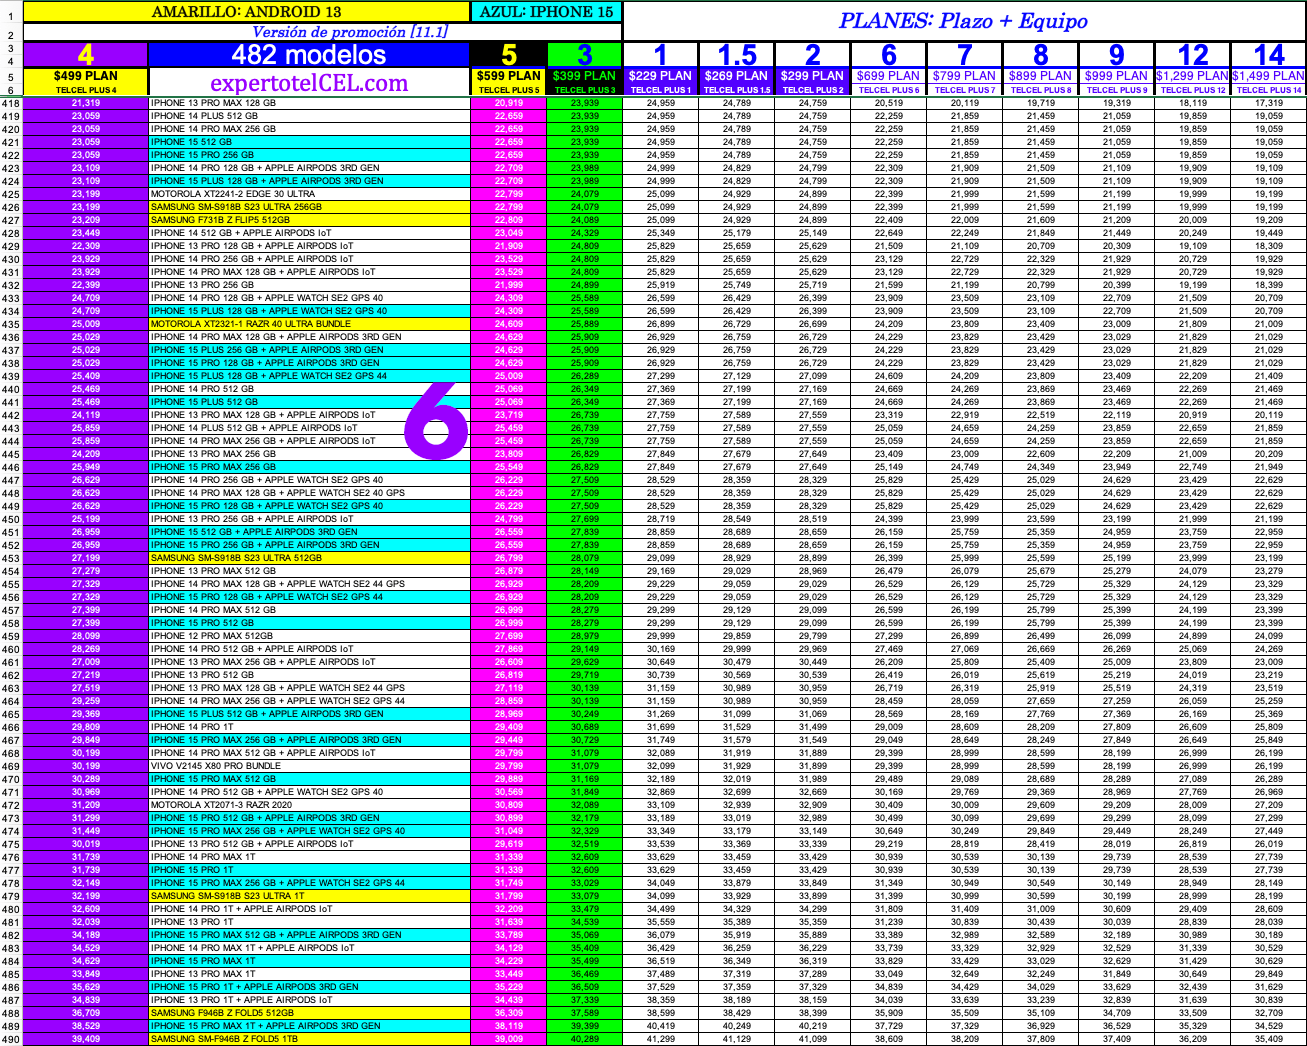
Task: Click the 'TELCEL PLUS 12' label cell
Action: tap(1193, 90)
